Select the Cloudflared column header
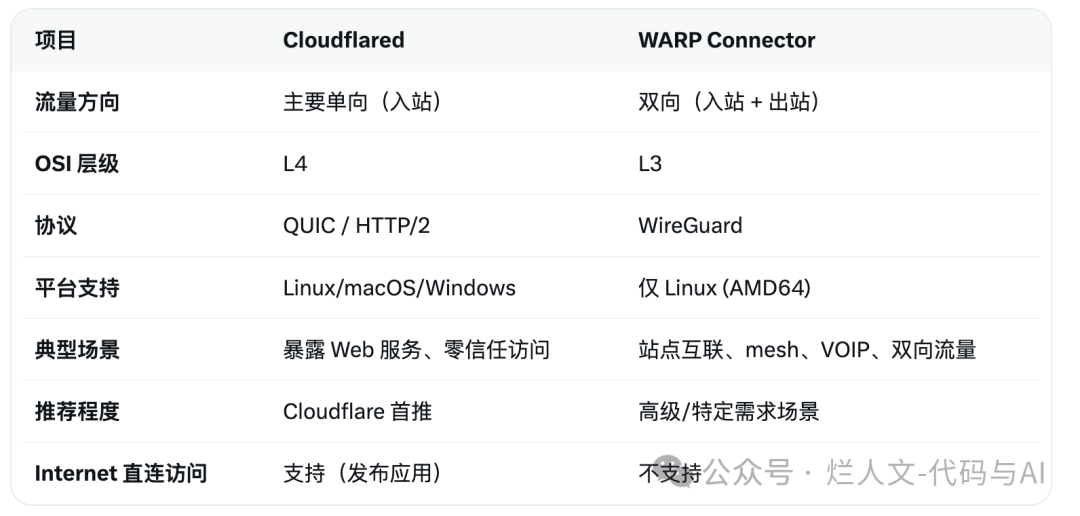Viewport: 1080px width, 516px height. (343, 40)
